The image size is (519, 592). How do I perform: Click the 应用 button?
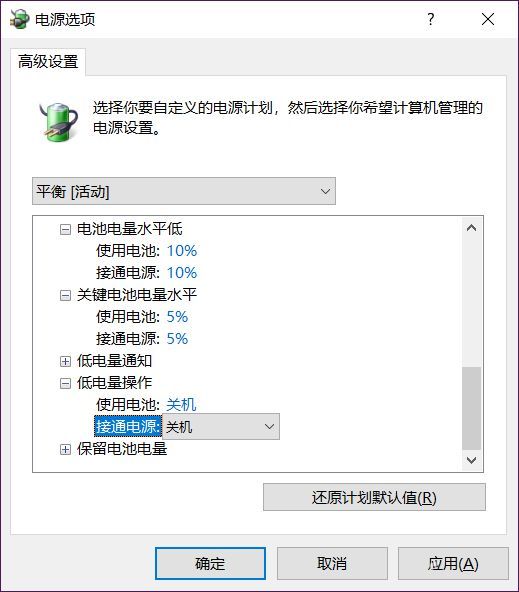pyautogui.click(x=453, y=563)
